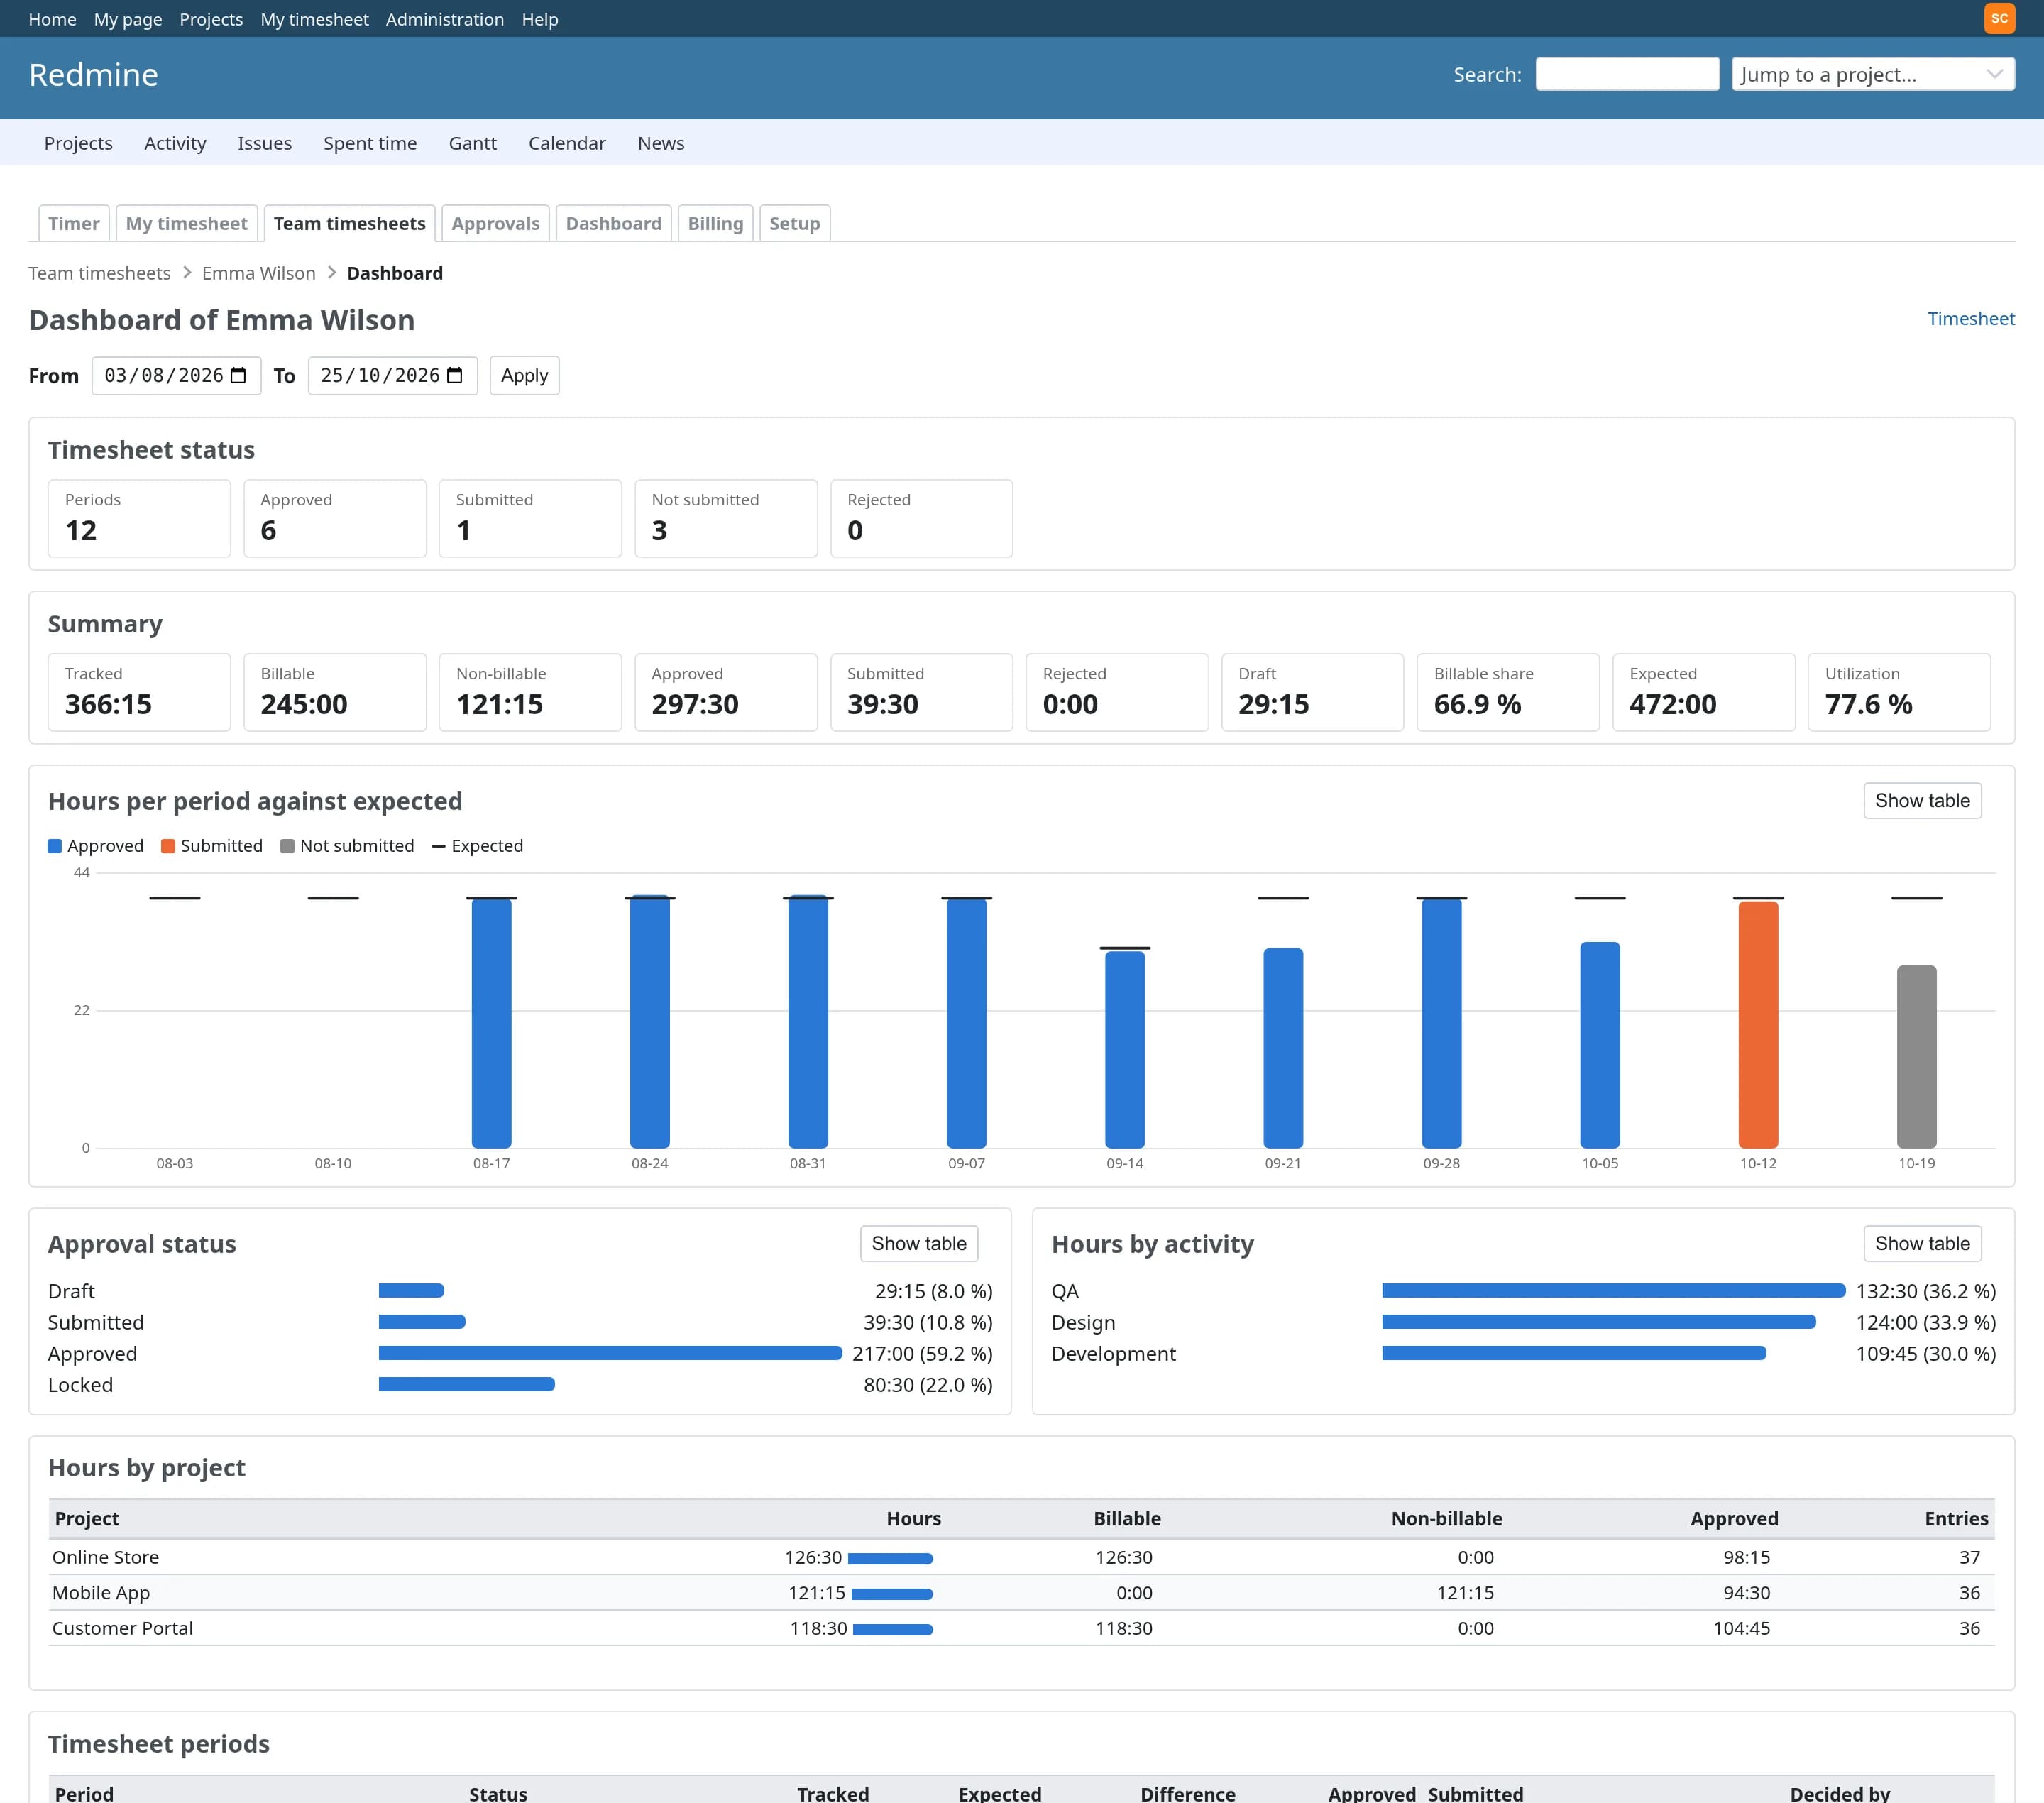This screenshot has width=2044, height=1803.
Task: Open the News main menu item
Action: [x=661, y=143]
